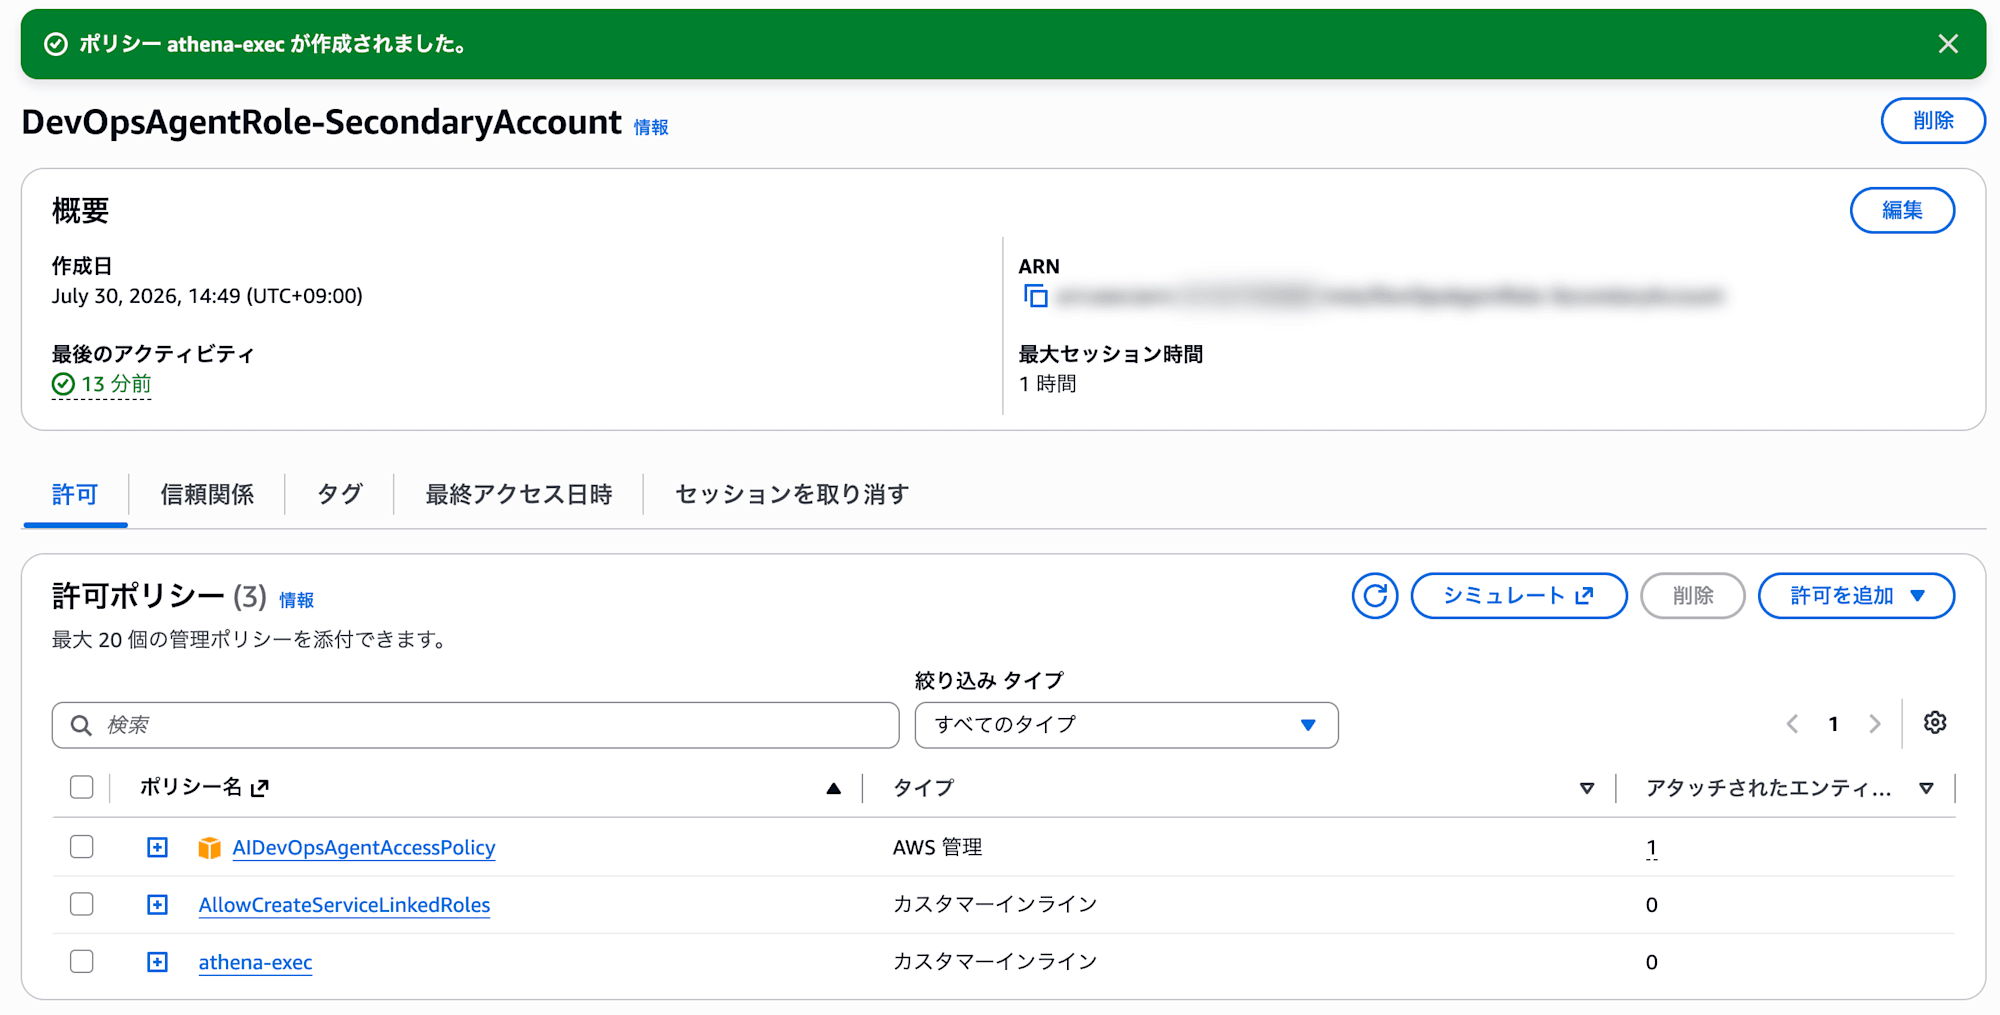Switch to the 許可 tab

[x=75, y=494]
